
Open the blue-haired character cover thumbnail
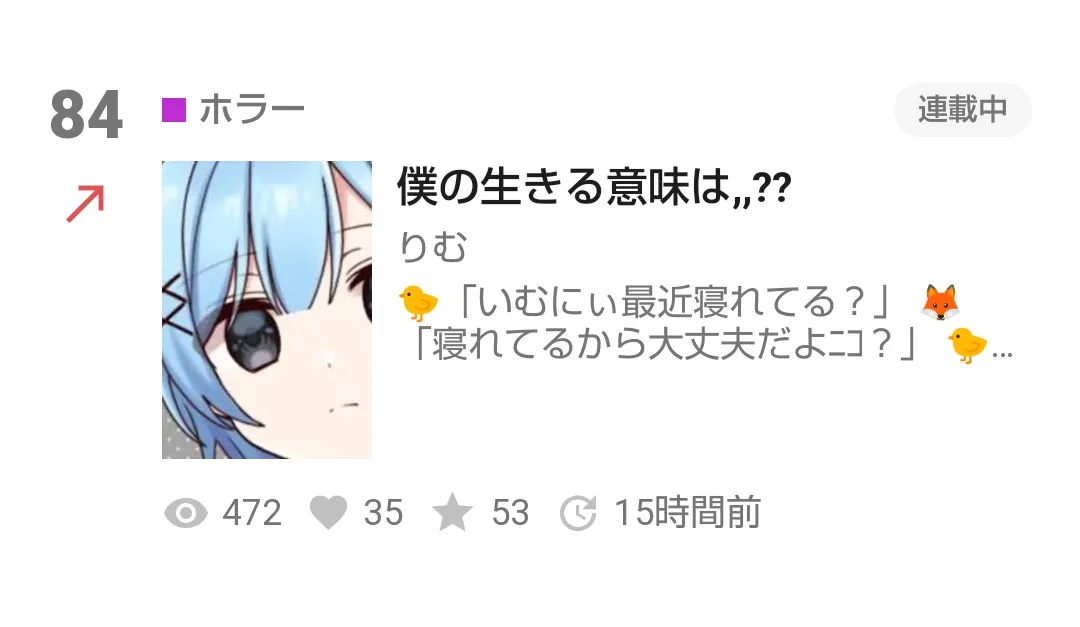[x=267, y=310]
